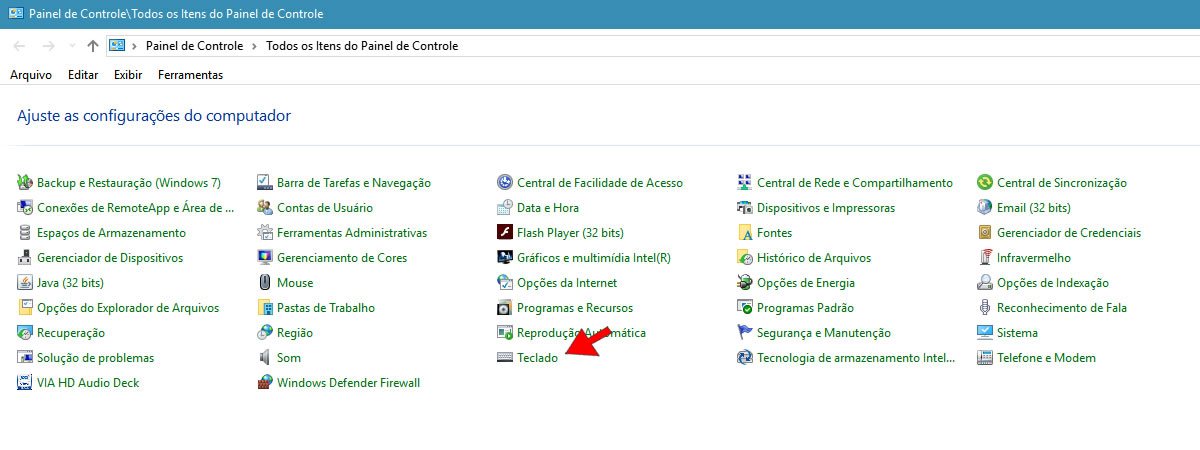Screen dimensions: 1200x450
Task: Open Gerenciador de Credenciais link
Action: tap(1069, 233)
